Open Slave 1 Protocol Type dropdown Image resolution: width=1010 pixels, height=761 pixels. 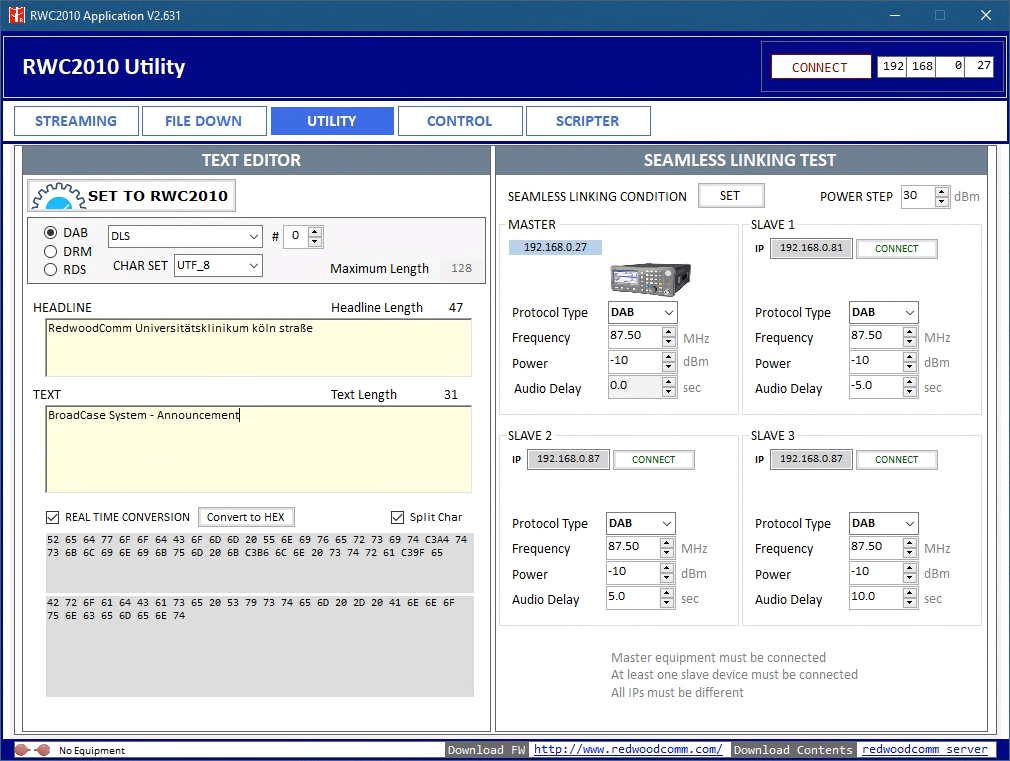pyautogui.click(x=883, y=313)
